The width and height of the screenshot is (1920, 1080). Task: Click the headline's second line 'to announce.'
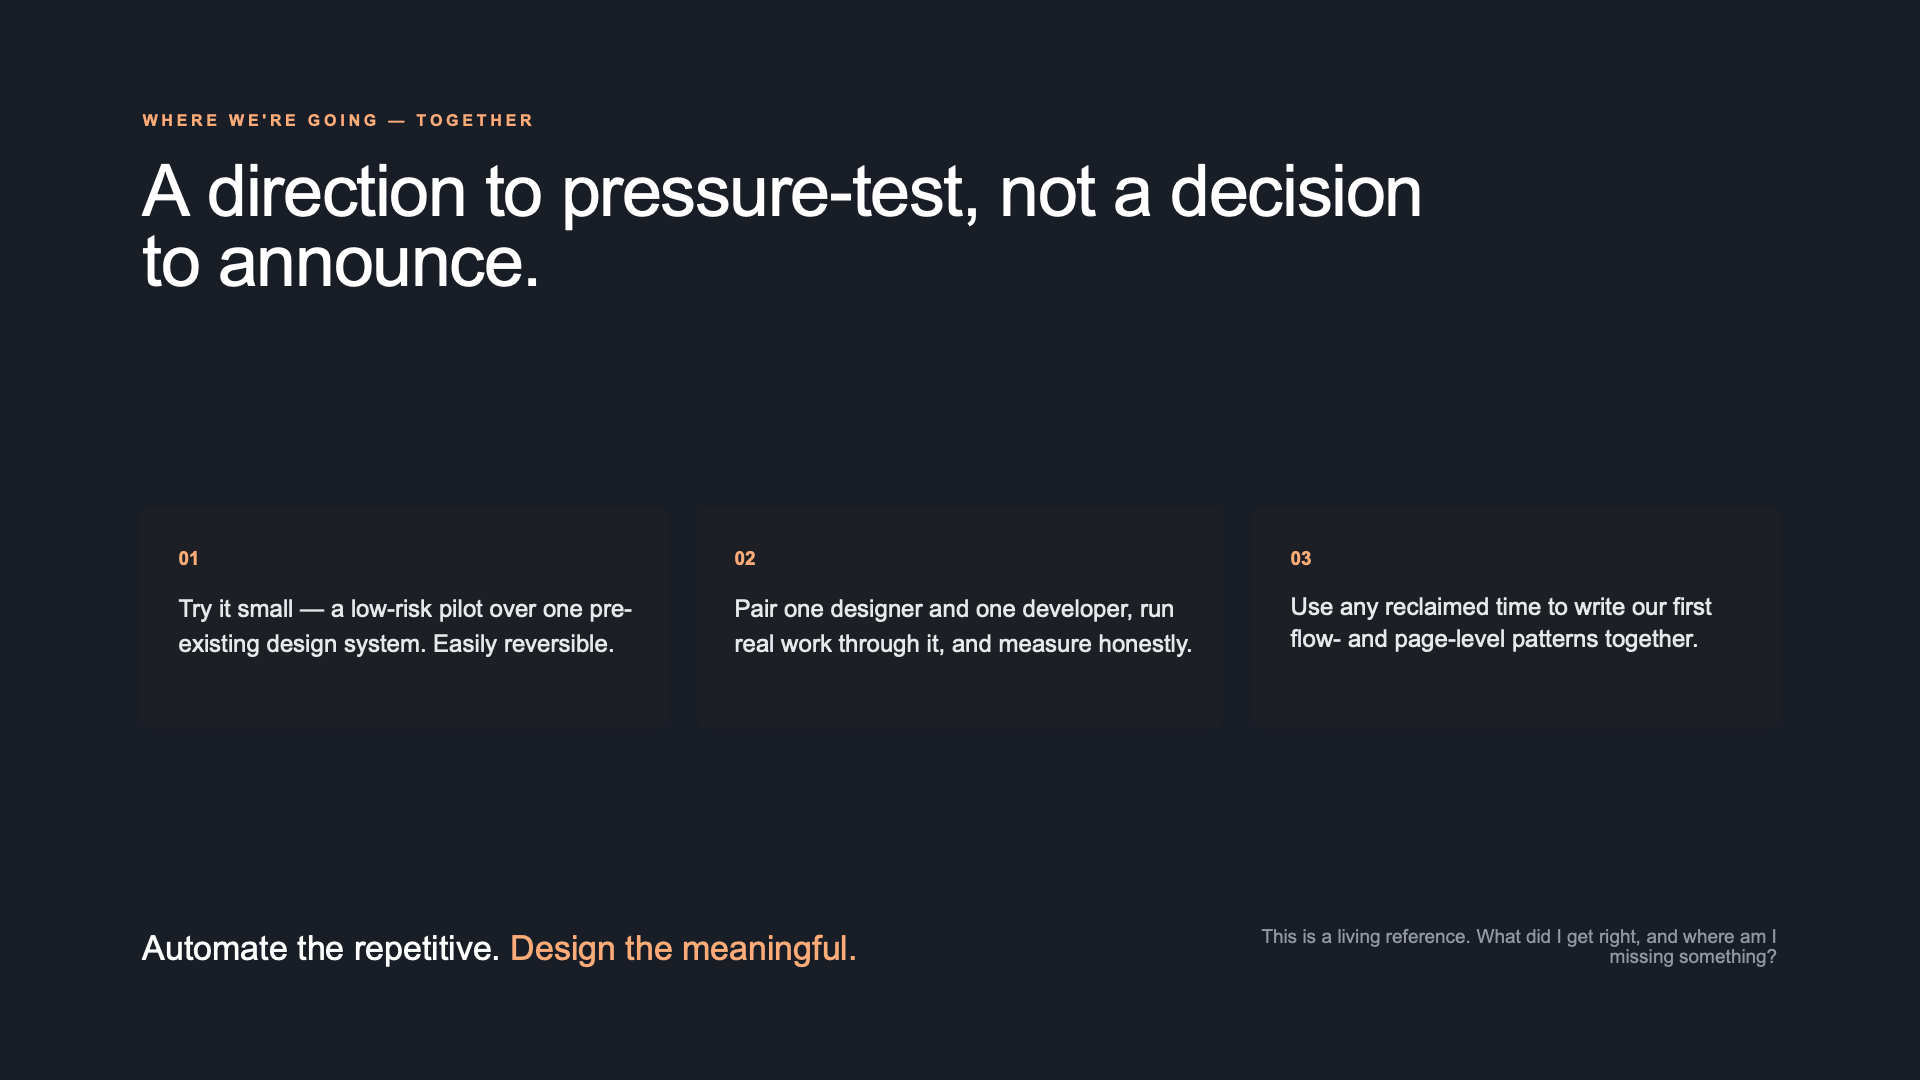[x=341, y=262]
